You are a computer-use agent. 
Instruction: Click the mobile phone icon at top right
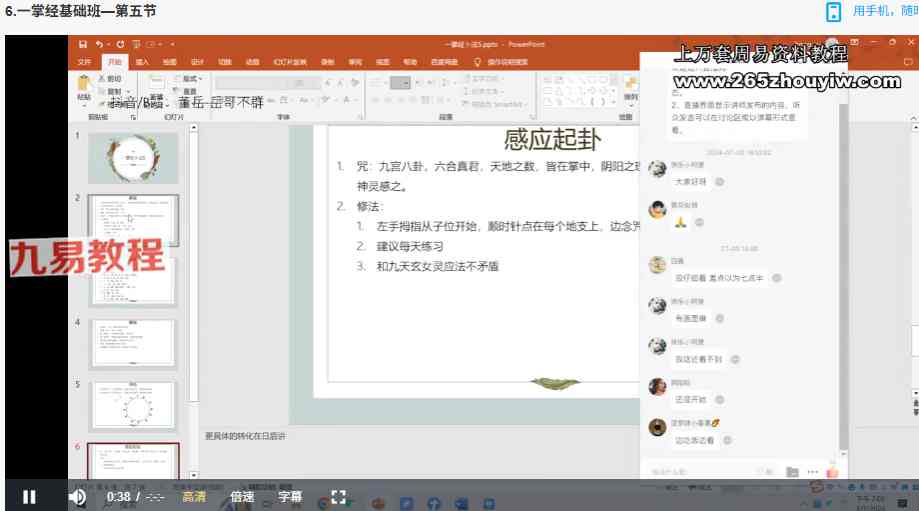[833, 12]
